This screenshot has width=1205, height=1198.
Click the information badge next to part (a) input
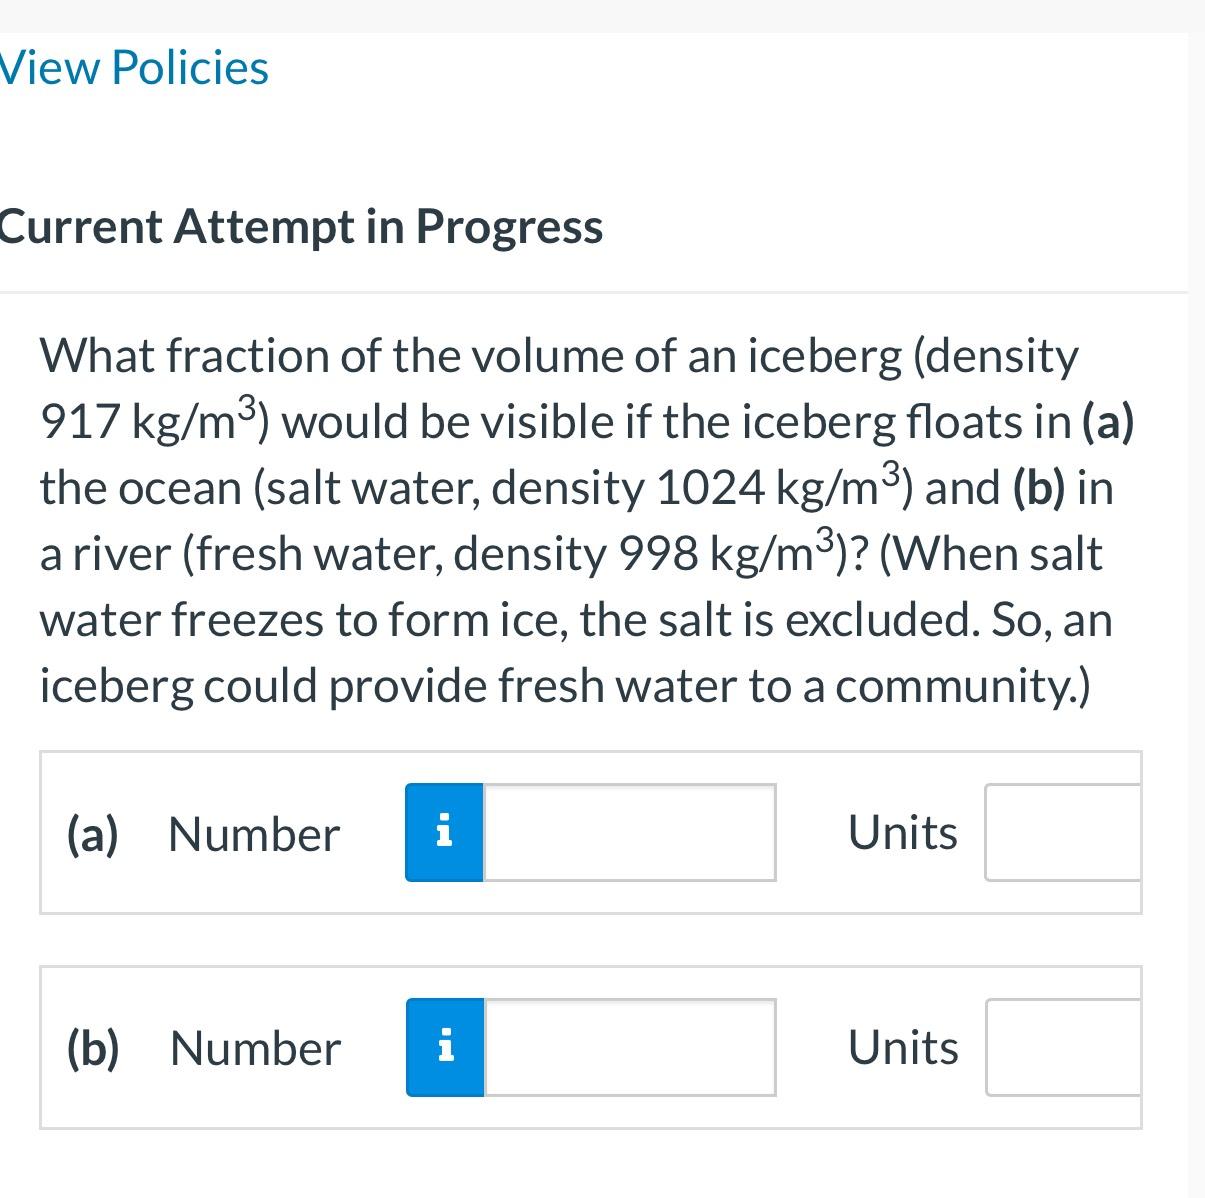443,831
